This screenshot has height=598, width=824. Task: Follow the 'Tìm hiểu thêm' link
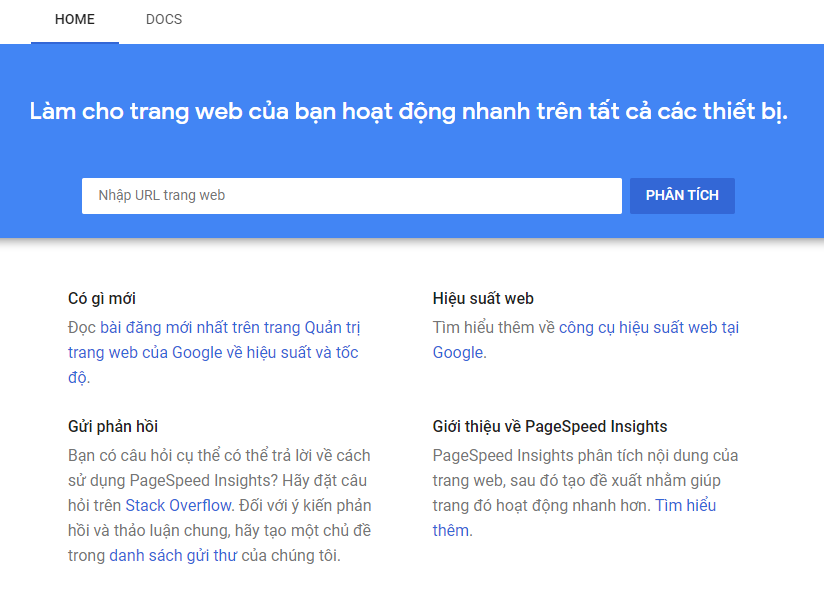click(685, 506)
